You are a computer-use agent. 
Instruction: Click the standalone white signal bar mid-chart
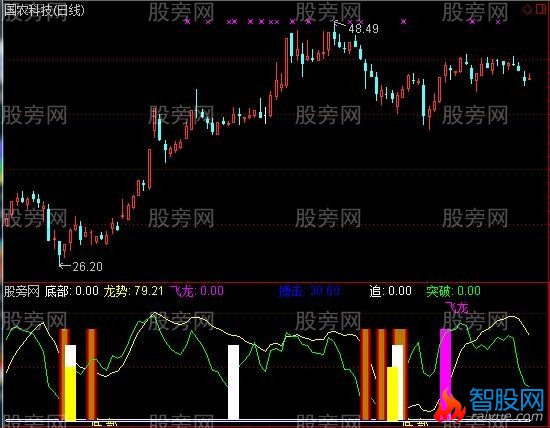pyautogui.click(x=234, y=382)
